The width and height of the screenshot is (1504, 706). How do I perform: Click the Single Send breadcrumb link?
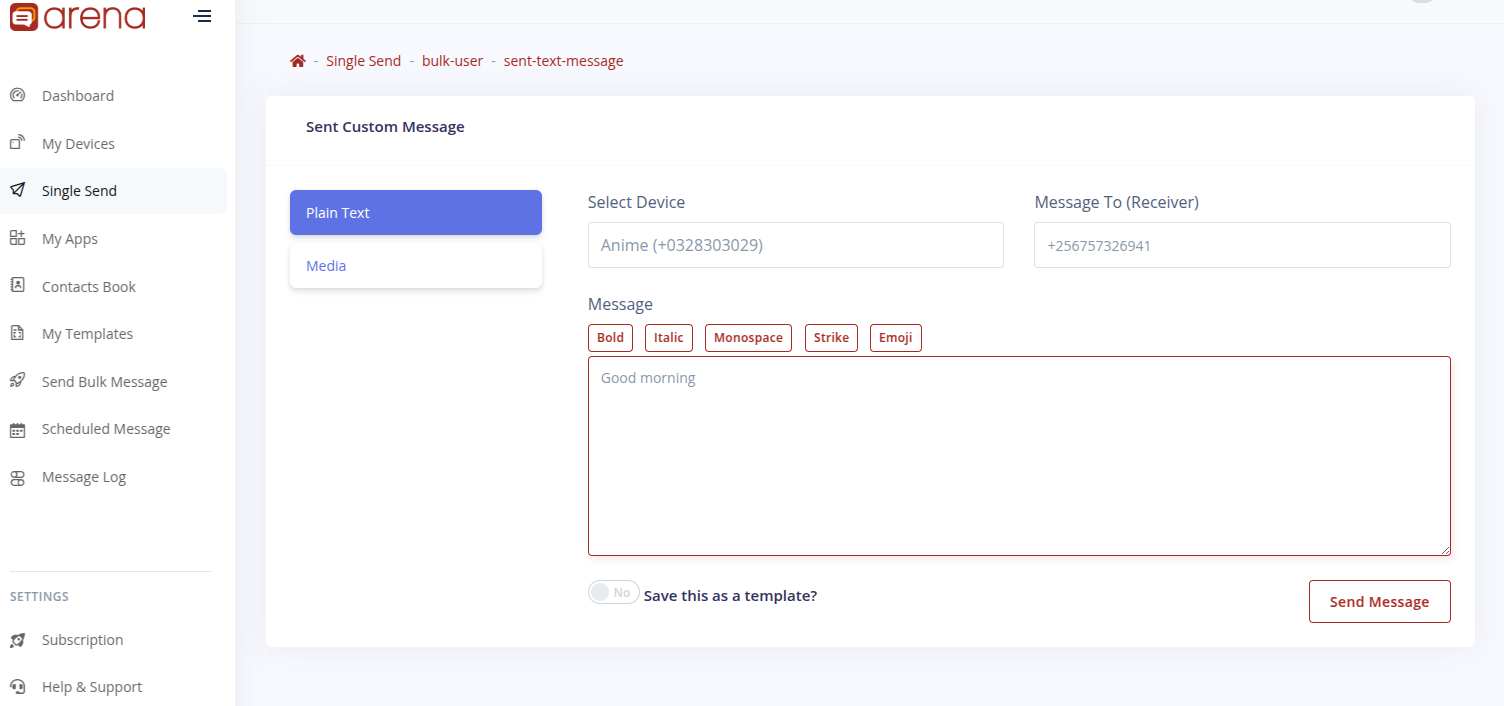click(x=363, y=61)
